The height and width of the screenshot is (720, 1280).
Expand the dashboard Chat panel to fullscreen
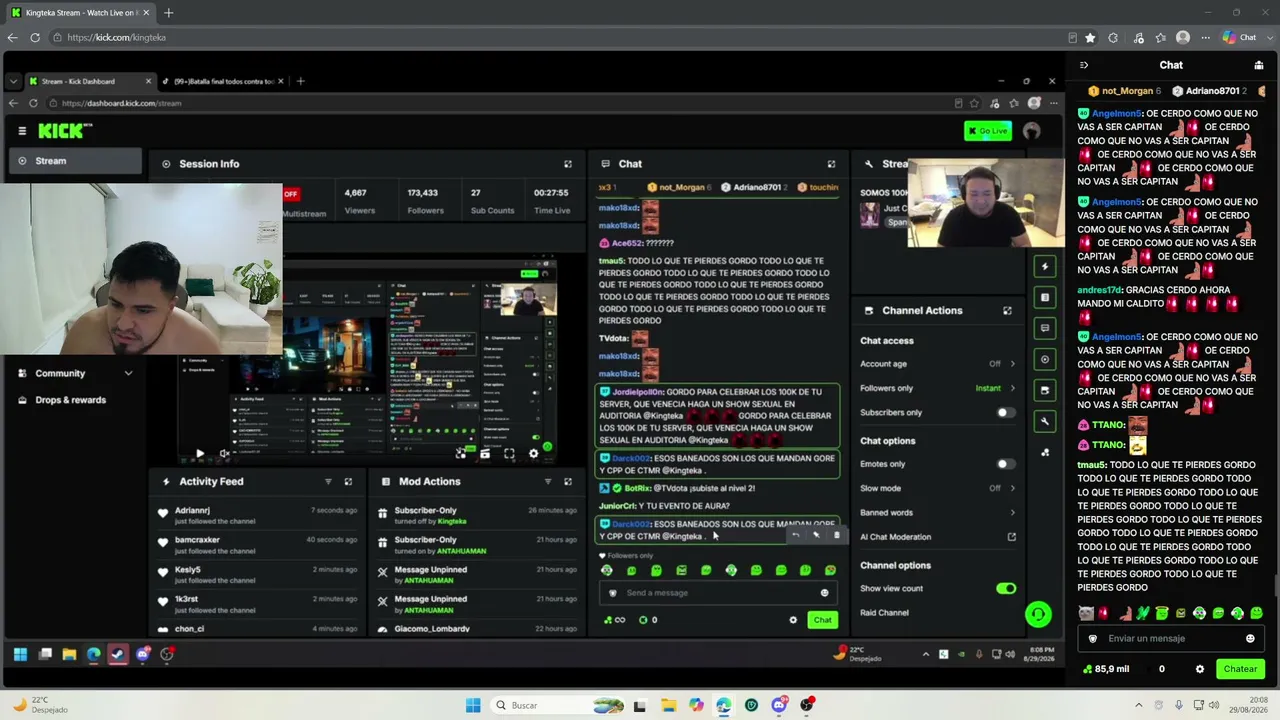pos(831,164)
